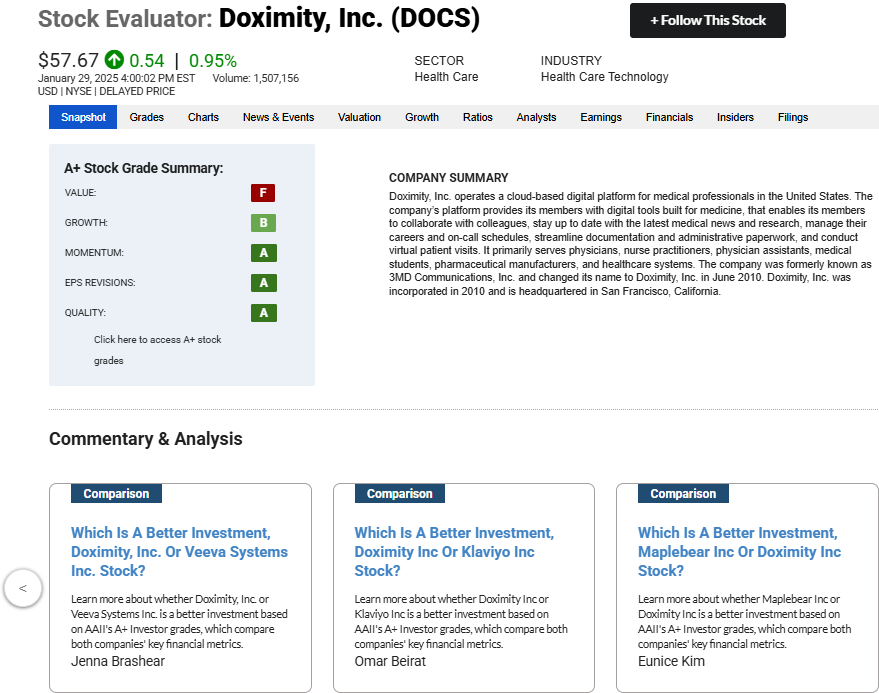879x693 pixels.
Task: Go to the News & Events tab
Action: point(278,117)
